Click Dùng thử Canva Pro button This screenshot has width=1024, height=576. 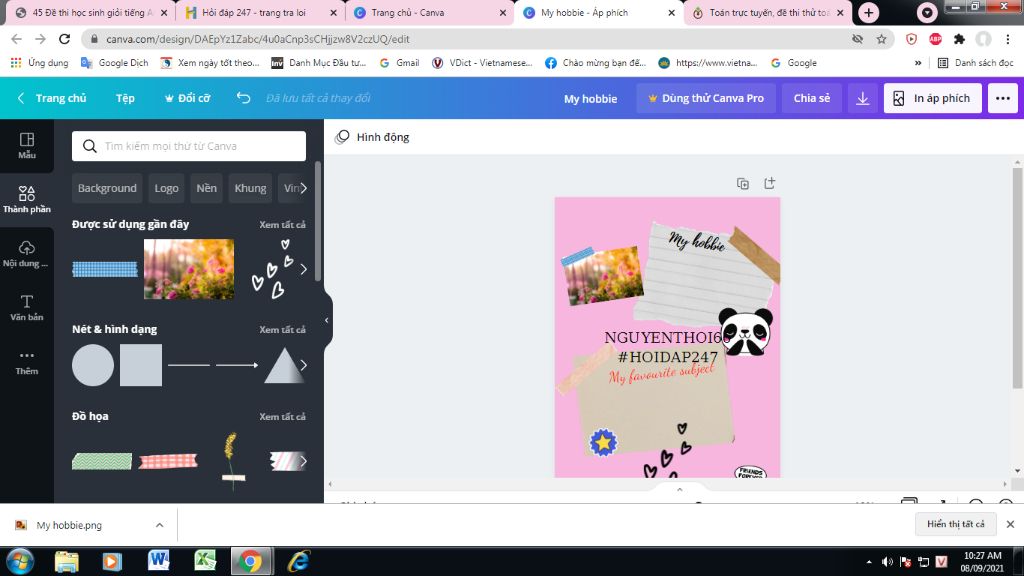click(706, 98)
